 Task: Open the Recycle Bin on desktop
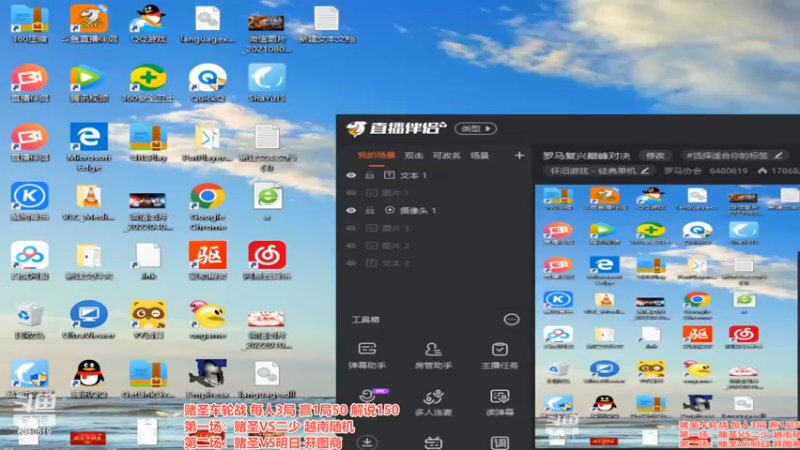30,320
